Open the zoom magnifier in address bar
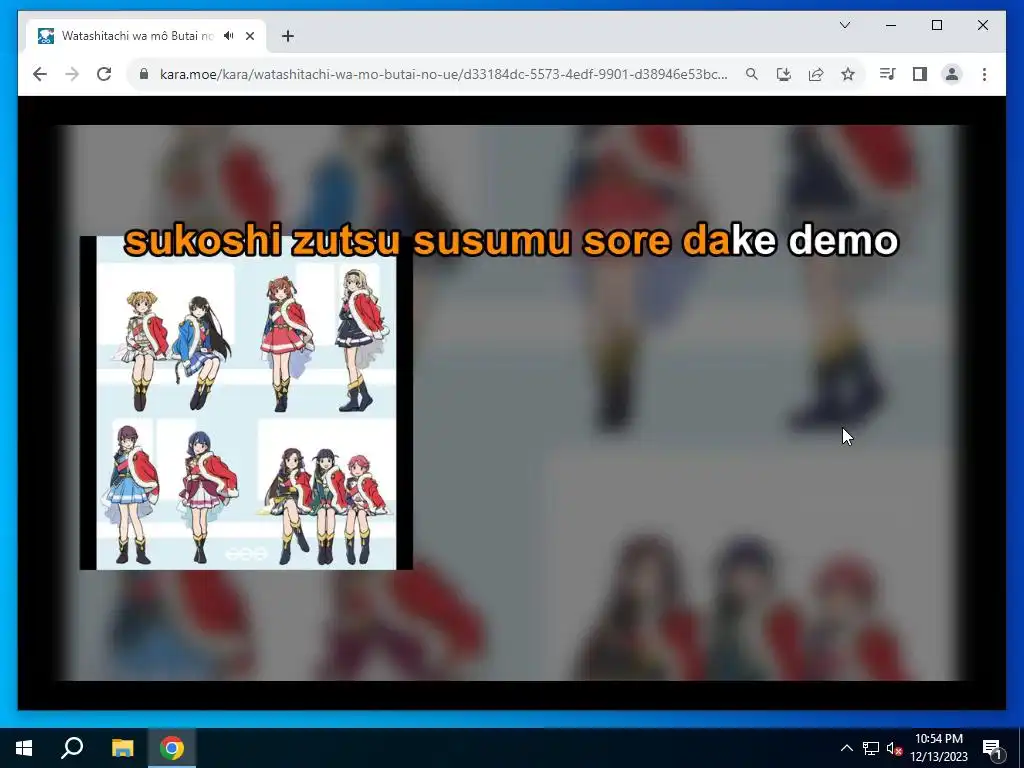Screen dimensions: 1024x768 pyautogui.click(x=752, y=74)
